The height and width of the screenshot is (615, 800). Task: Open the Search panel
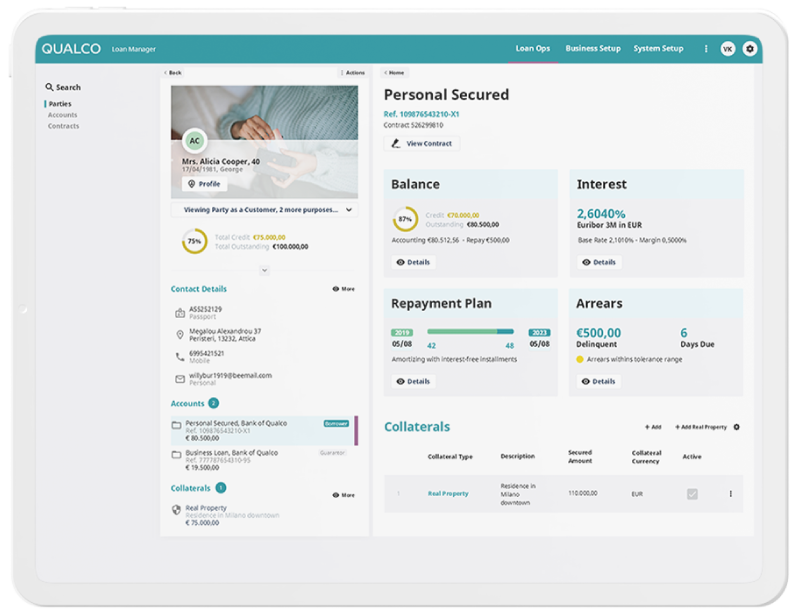pyautogui.click(x=63, y=87)
